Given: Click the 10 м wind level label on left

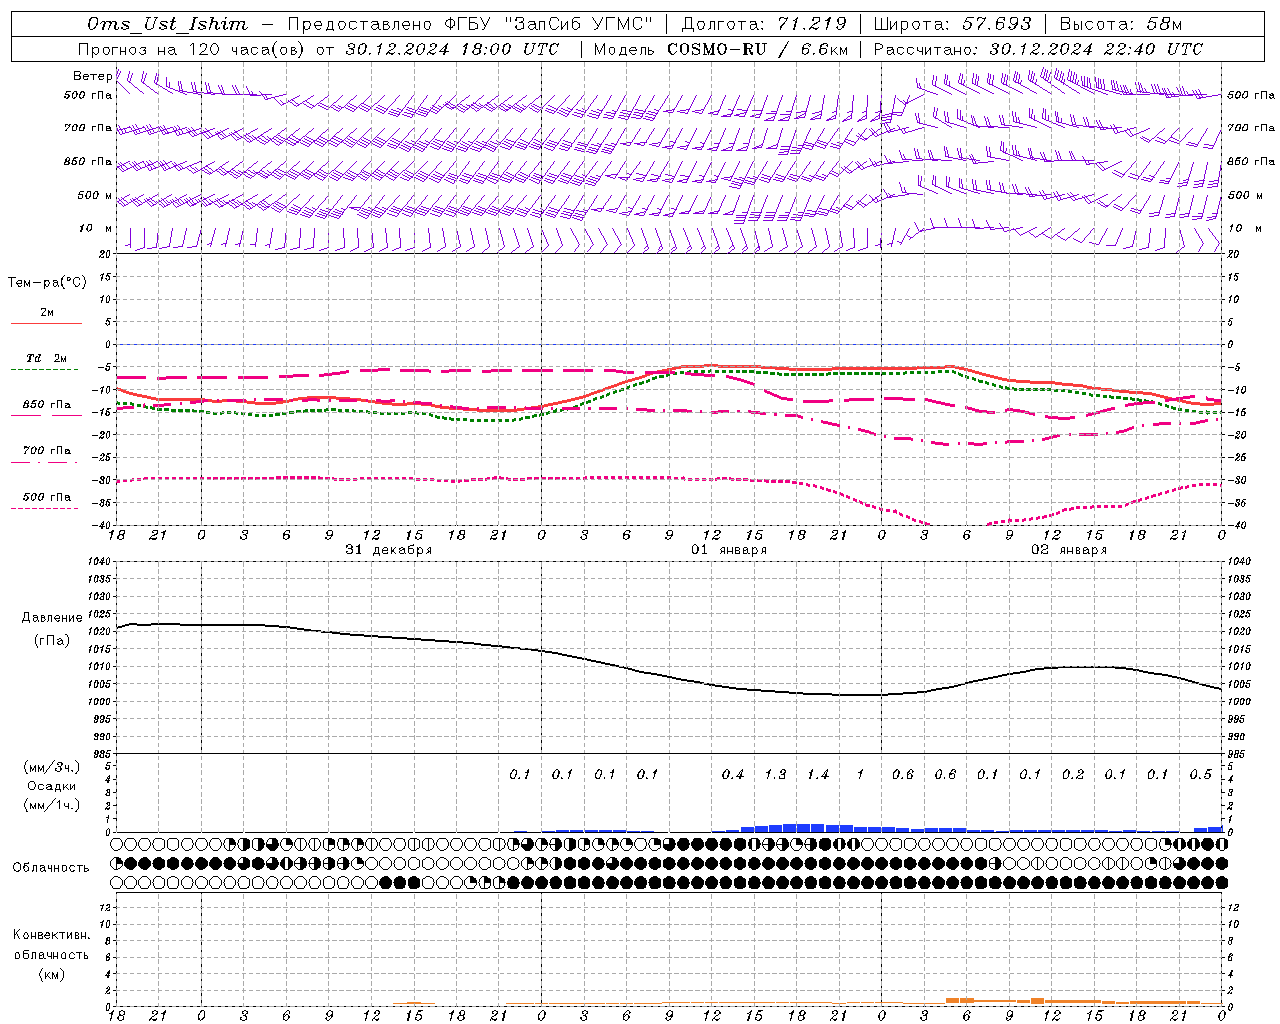Looking at the screenshot, I should click(x=96, y=228).
